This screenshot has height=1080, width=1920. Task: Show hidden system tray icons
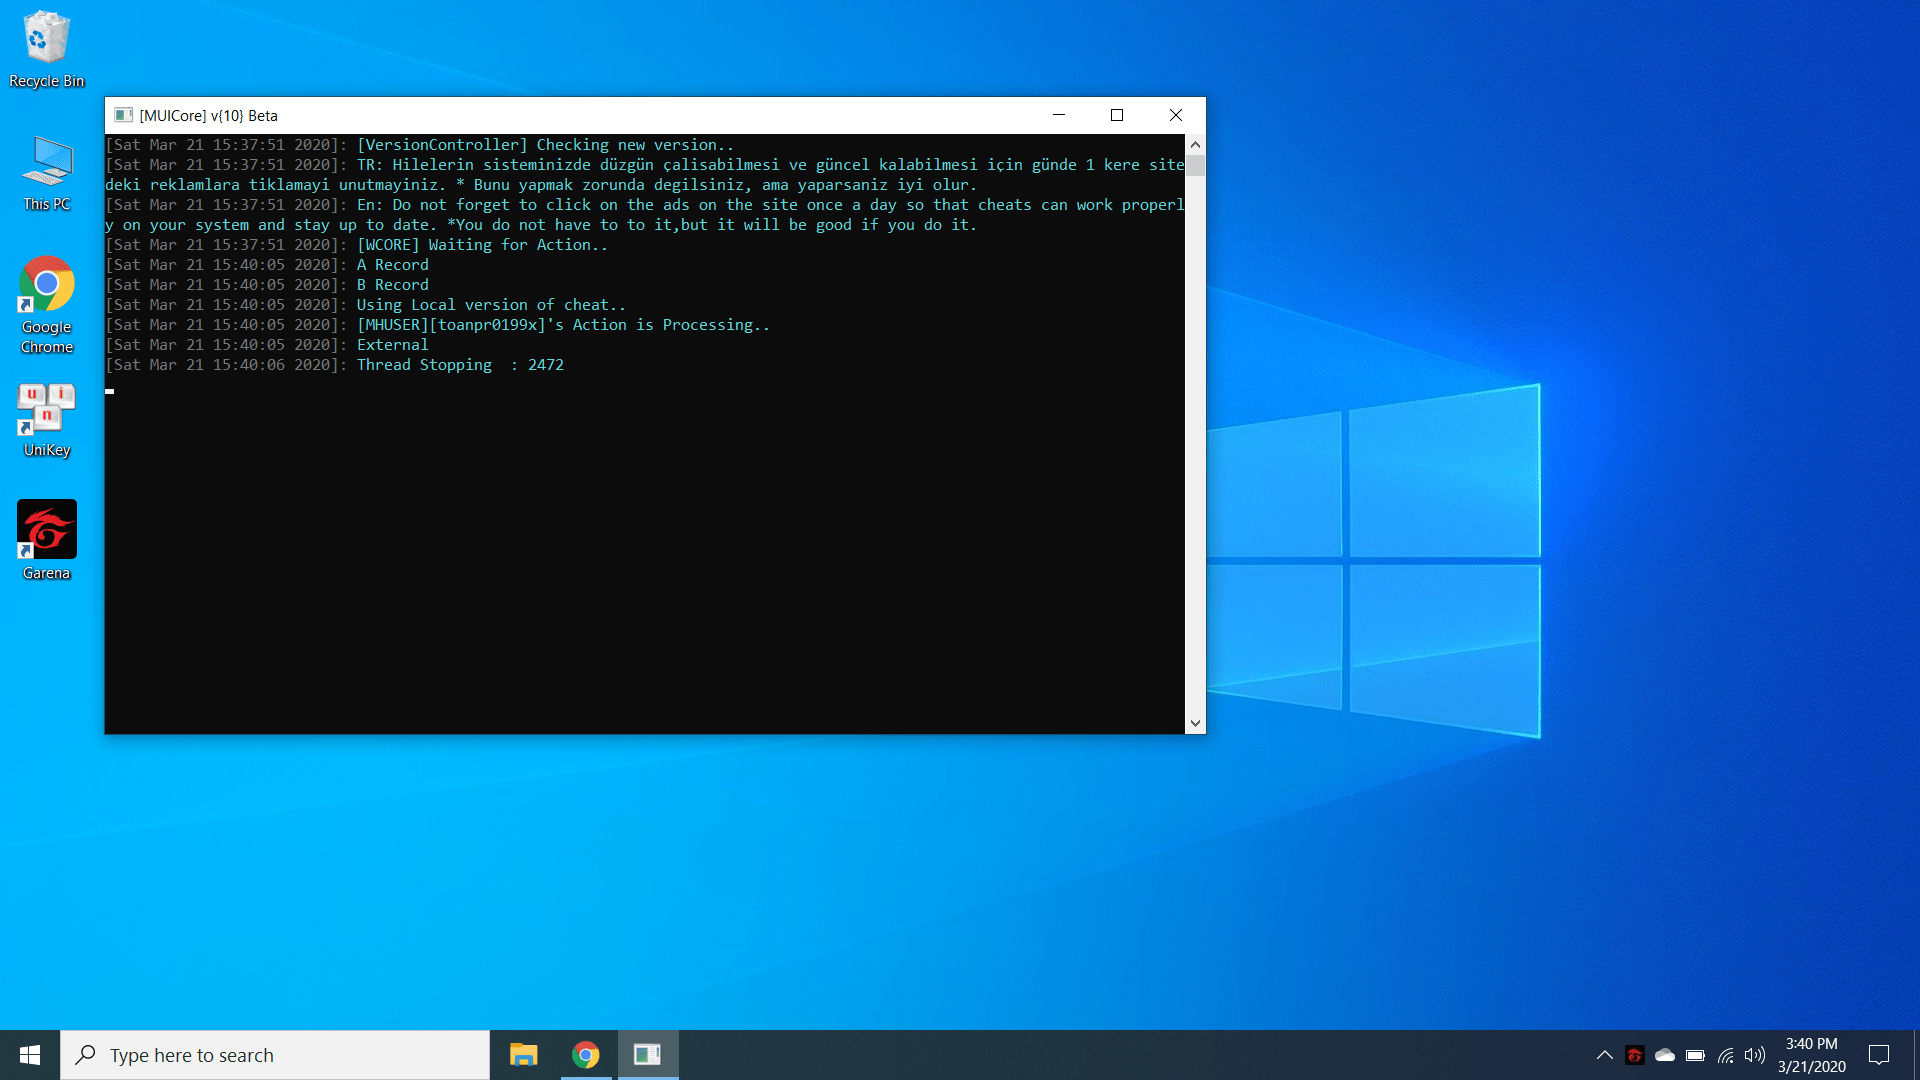[x=1604, y=1055]
